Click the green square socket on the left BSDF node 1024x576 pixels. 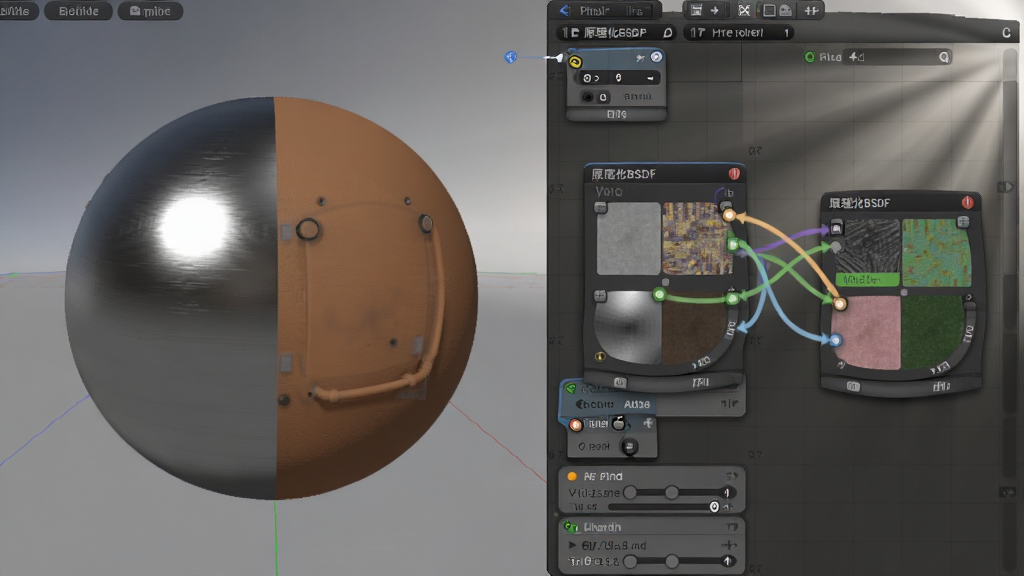(x=733, y=244)
